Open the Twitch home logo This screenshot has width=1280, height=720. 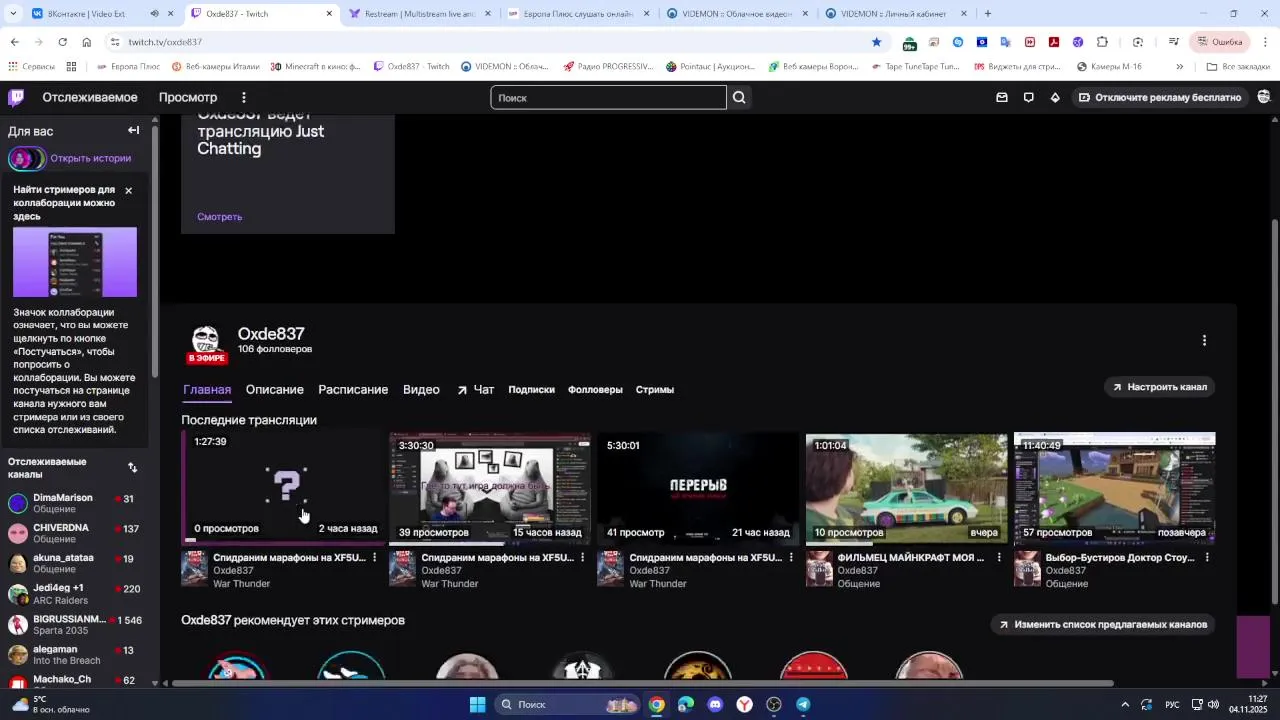[x=16, y=97]
